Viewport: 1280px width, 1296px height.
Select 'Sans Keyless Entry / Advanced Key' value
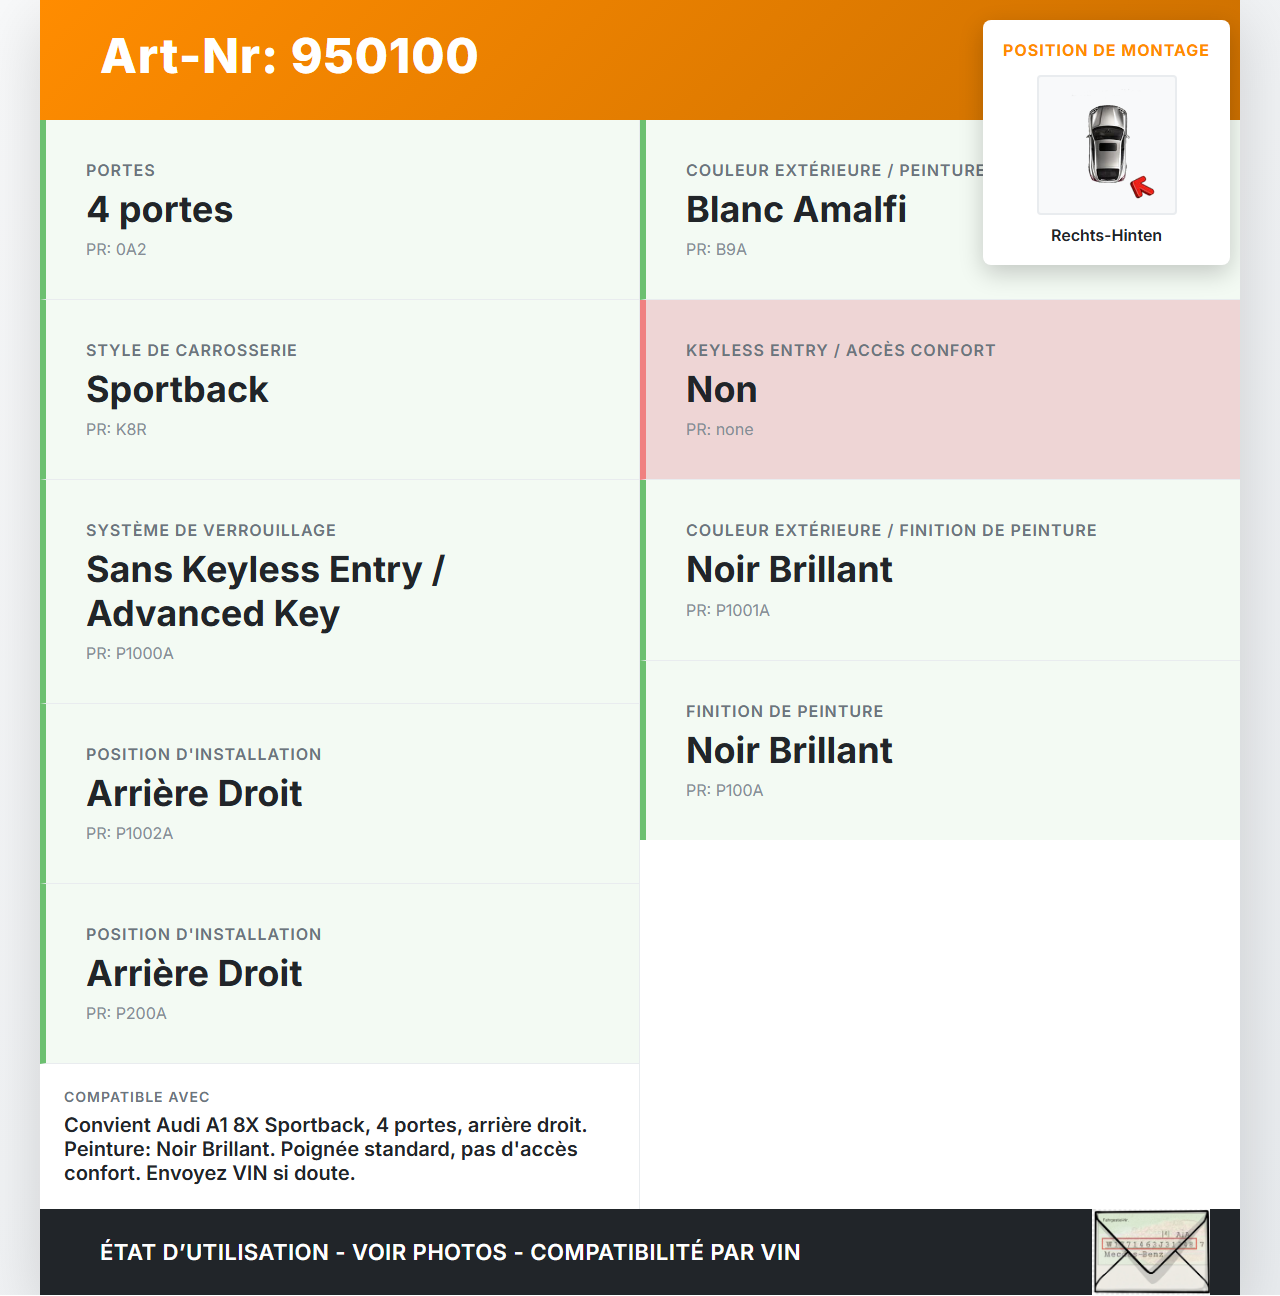point(265,591)
